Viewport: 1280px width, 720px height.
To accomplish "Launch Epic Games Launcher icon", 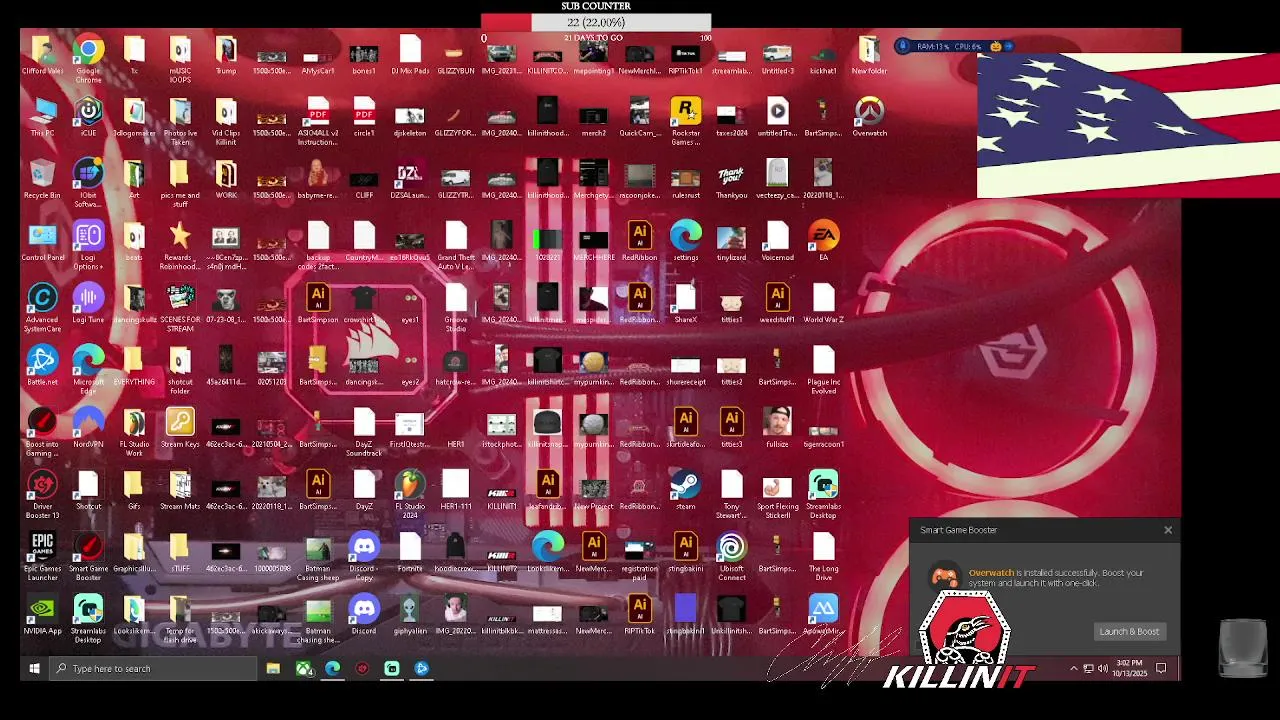I will pyautogui.click(x=42, y=556).
